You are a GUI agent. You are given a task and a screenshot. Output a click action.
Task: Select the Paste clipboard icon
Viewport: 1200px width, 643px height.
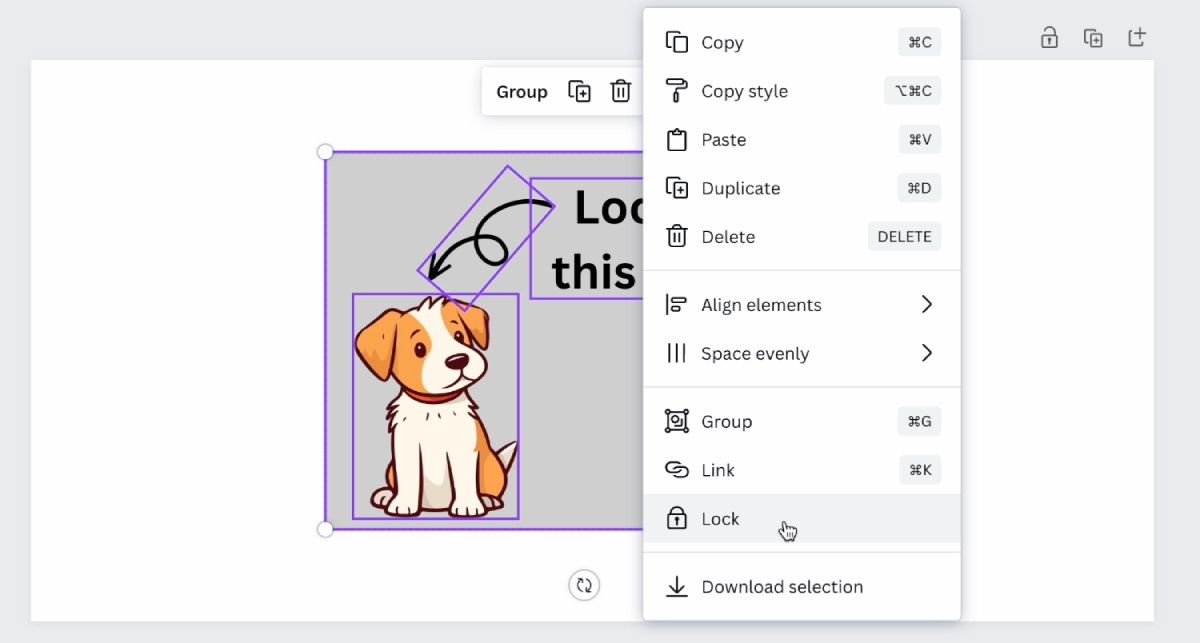pos(675,139)
